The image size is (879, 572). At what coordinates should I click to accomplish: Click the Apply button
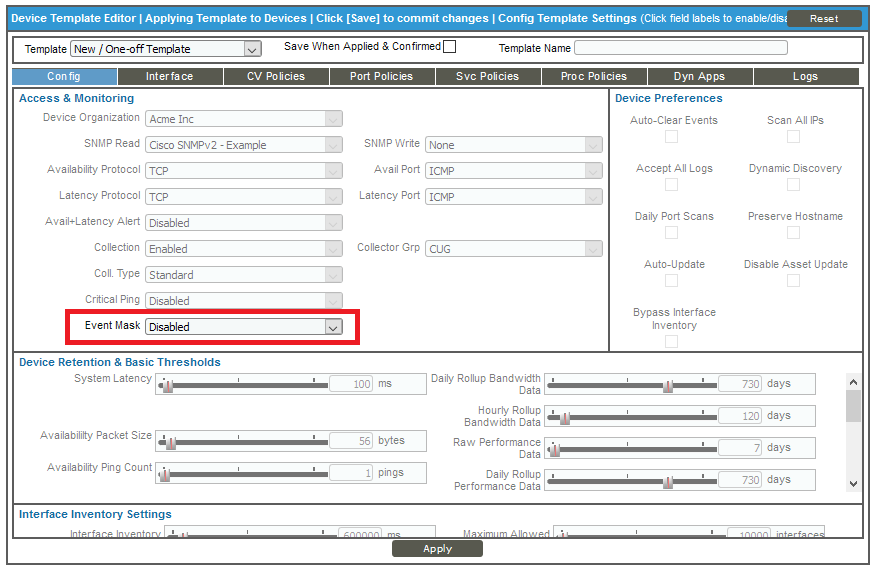point(437,549)
